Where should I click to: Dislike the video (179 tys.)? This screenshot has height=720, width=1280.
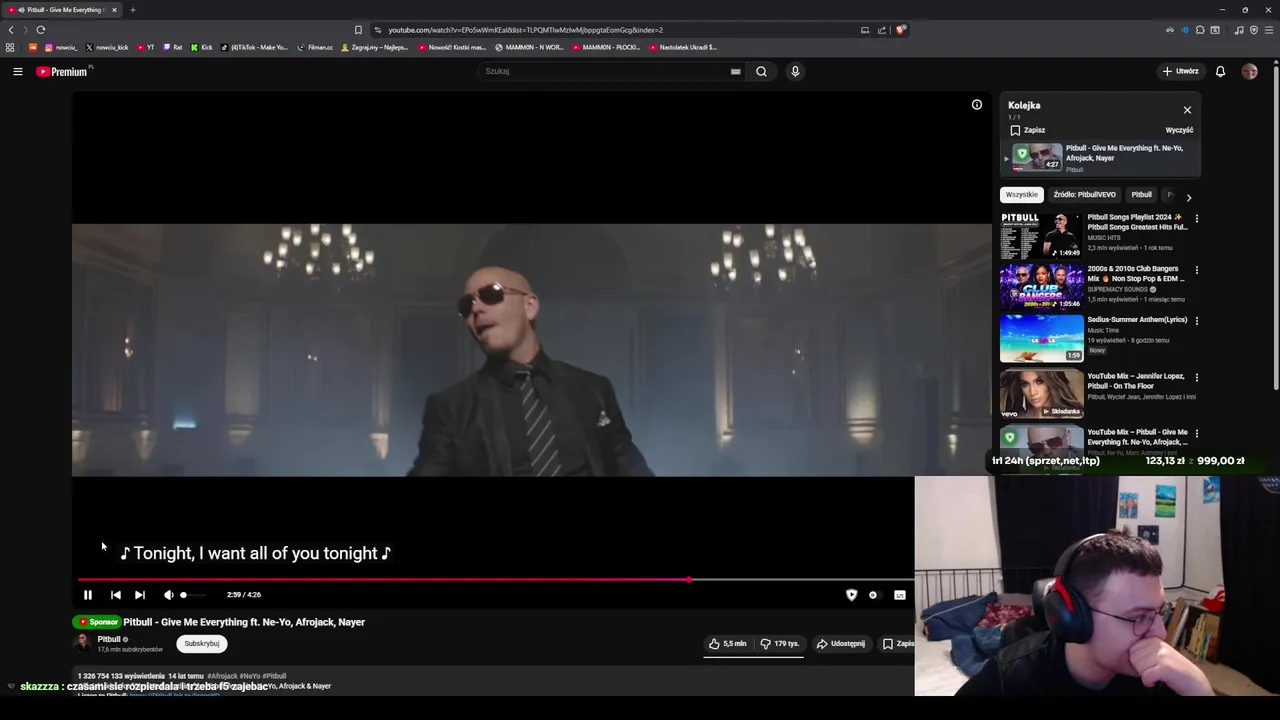coord(780,644)
